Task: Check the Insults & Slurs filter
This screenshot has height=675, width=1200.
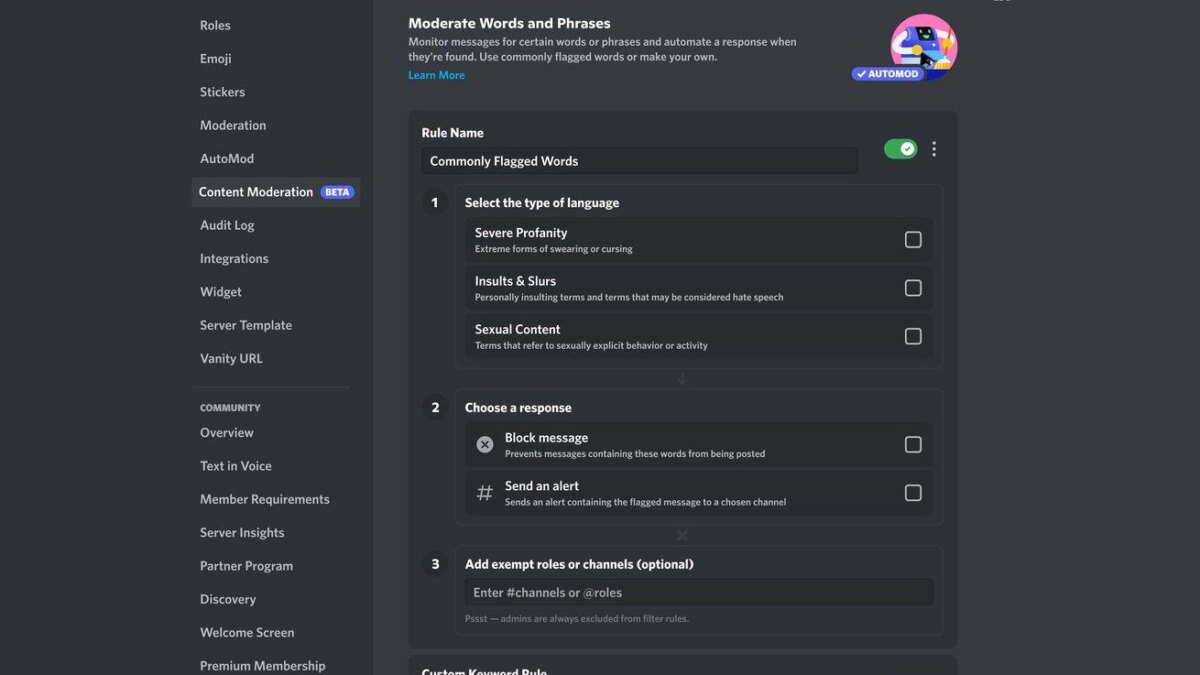Action: (913, 287)
